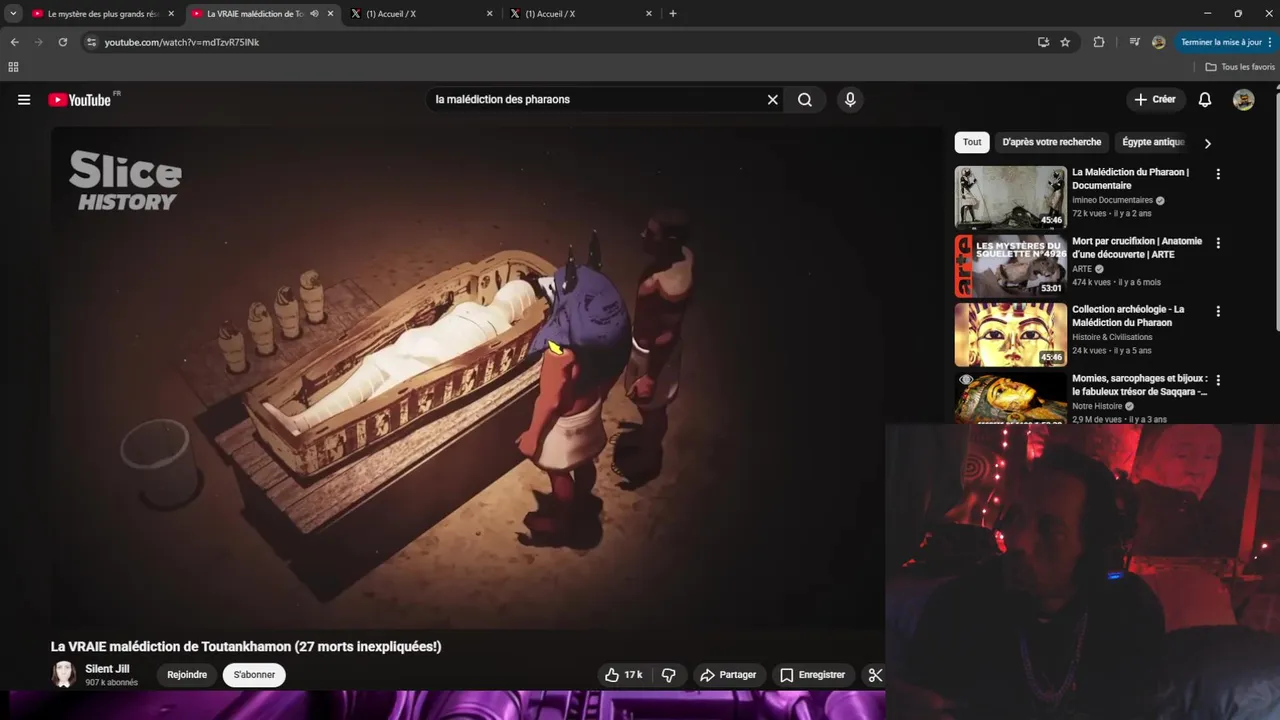Open thumbnail of 'La Malédiction du Pharaon | Documentaire'

tap(1010, 197)
